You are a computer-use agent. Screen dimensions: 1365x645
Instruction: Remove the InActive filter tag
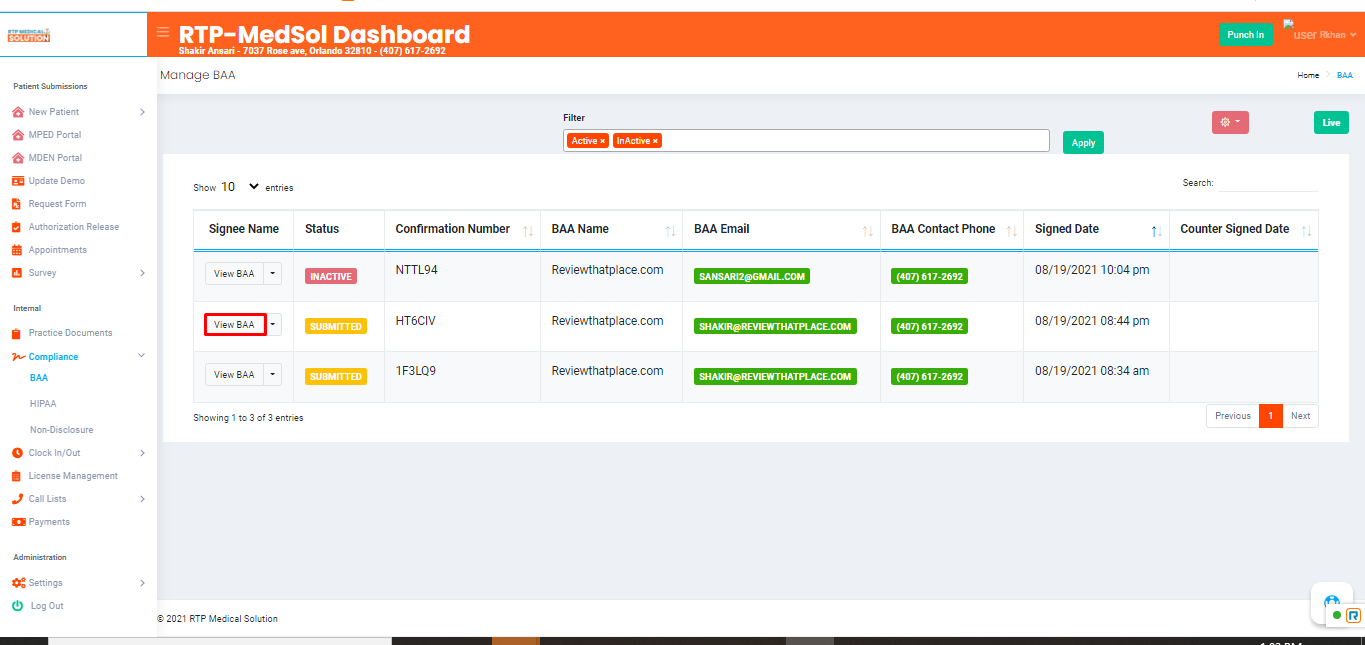655,141
